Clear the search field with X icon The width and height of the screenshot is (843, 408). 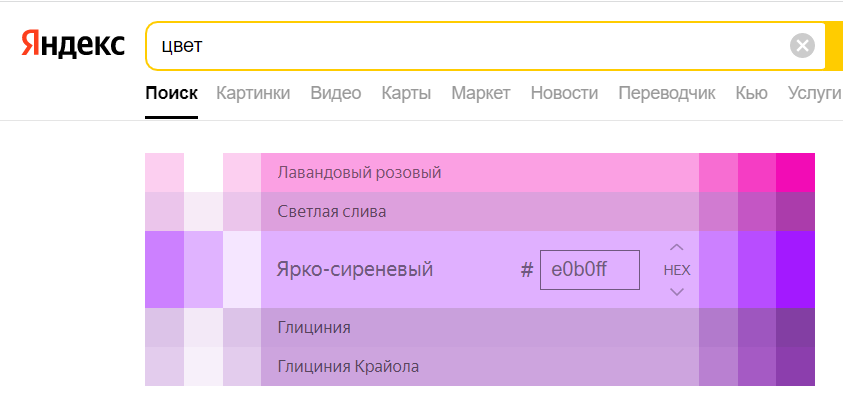(x=802, y=46)
